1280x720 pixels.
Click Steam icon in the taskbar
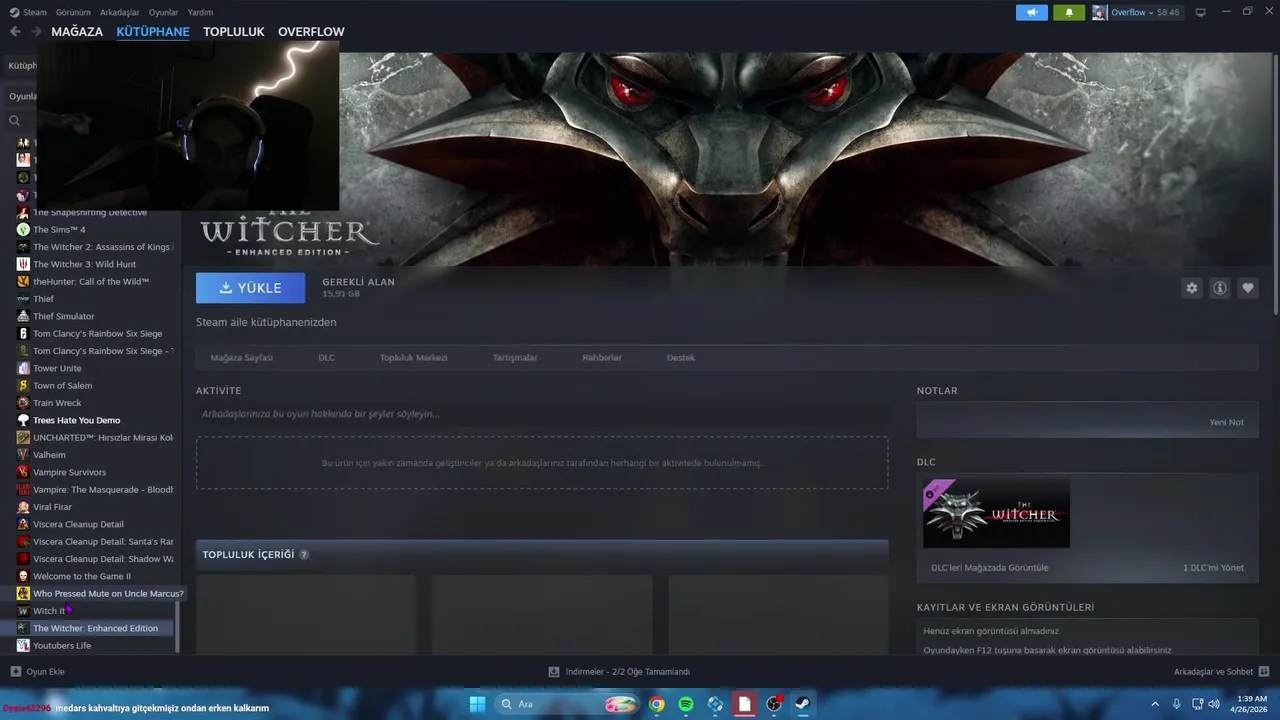803,704
